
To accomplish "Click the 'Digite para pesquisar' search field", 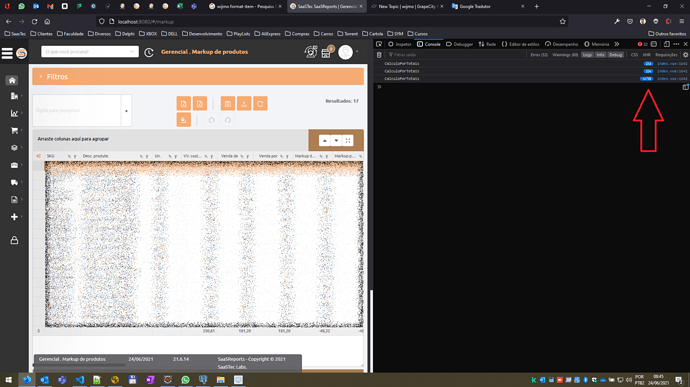I will (77, 111).
